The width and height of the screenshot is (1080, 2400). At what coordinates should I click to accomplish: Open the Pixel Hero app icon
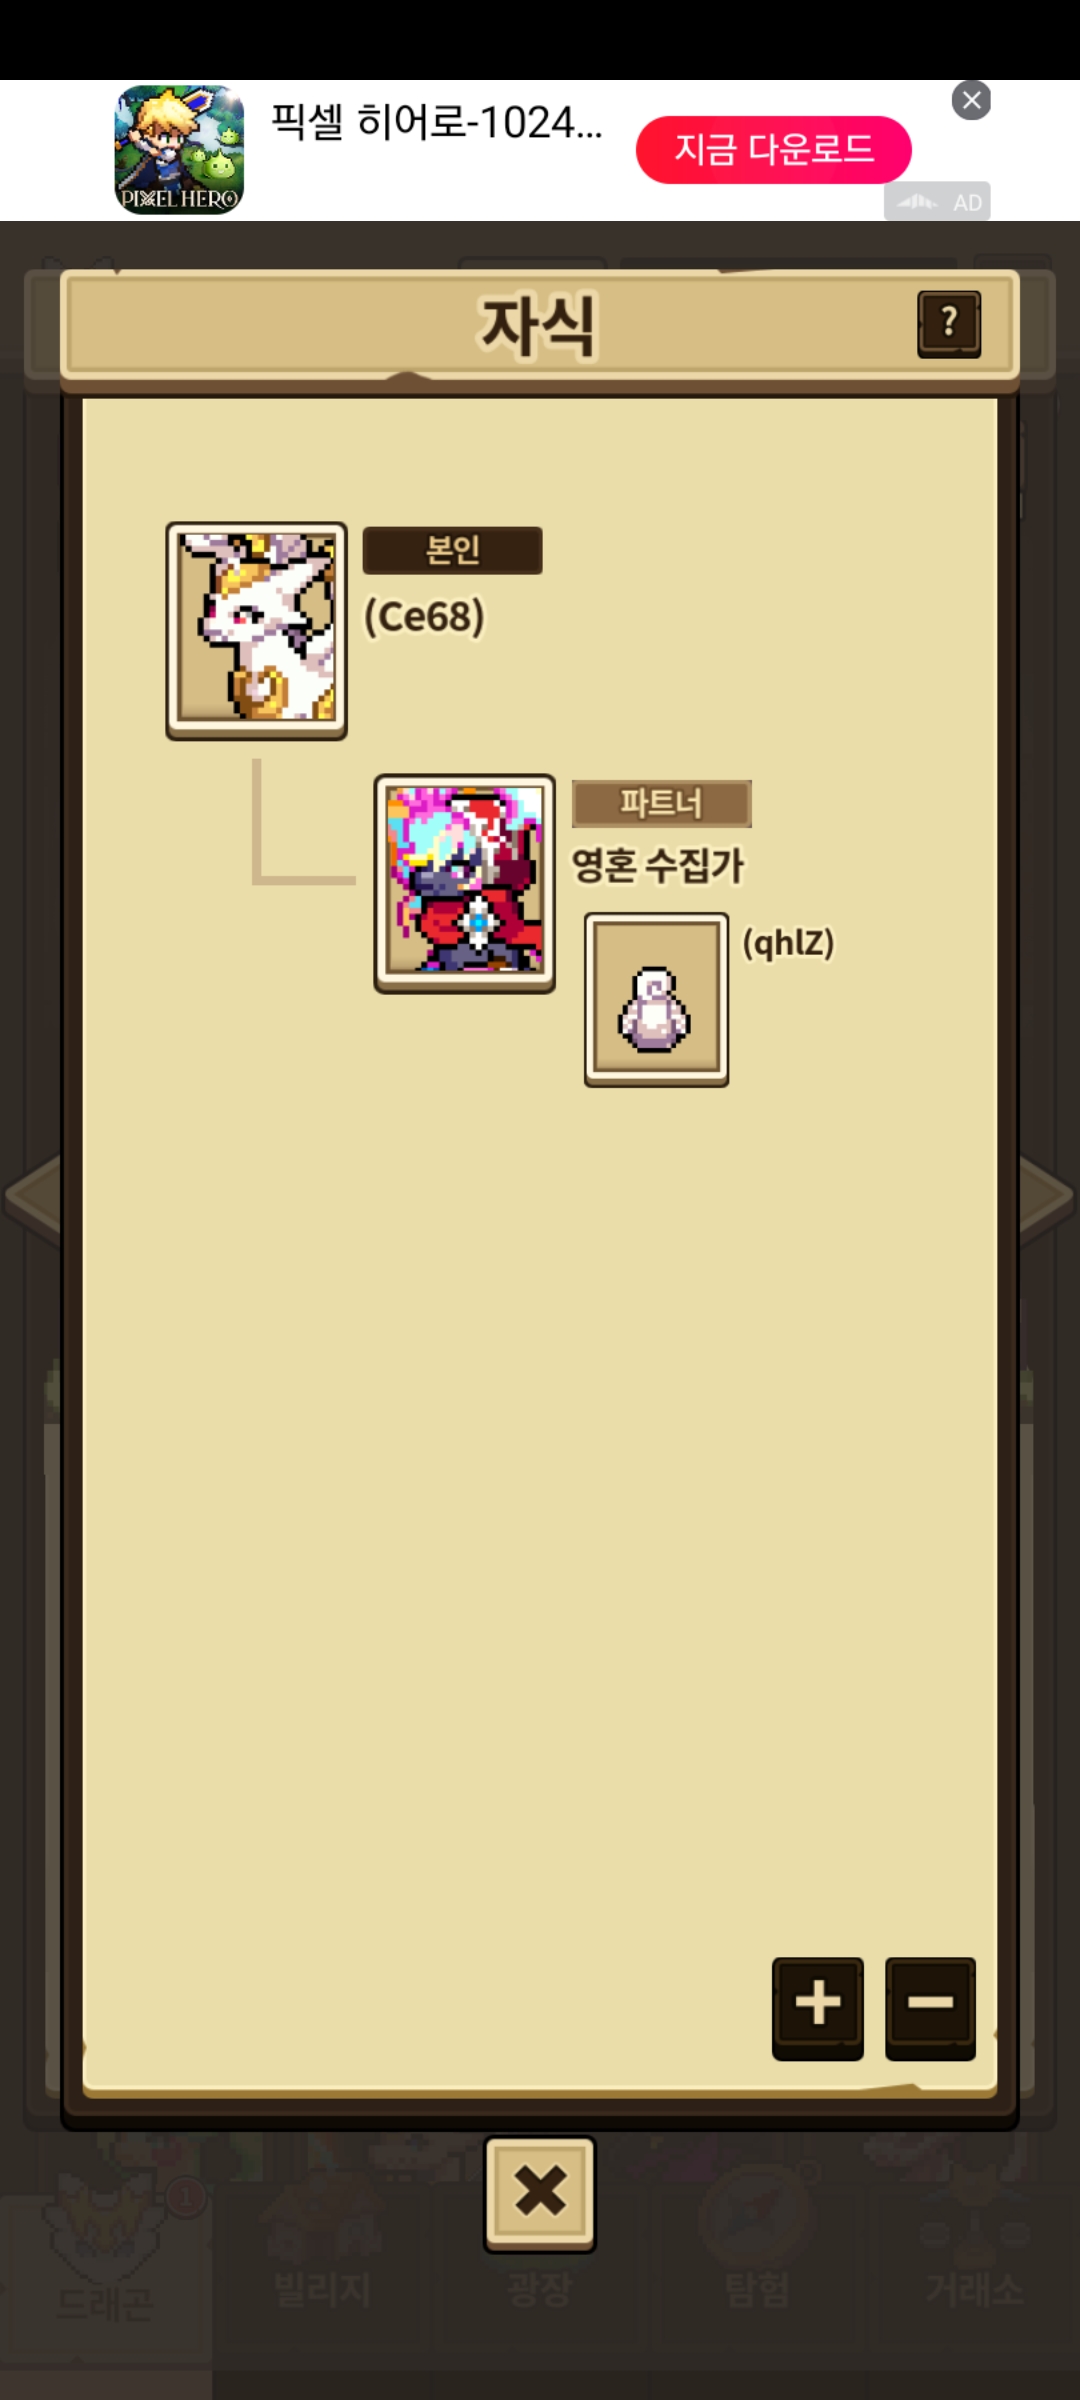(179, 150)
